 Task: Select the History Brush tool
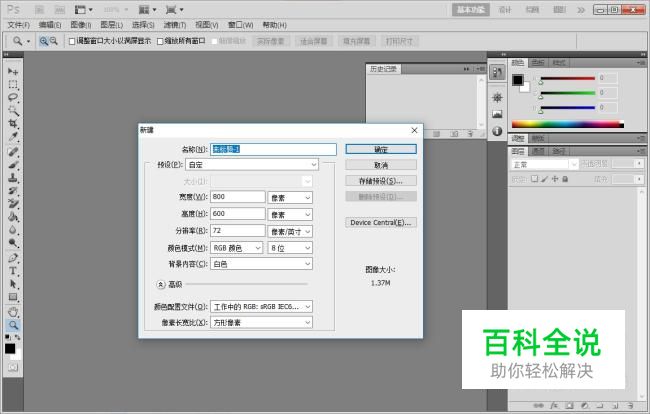click(x=13, y=191)
